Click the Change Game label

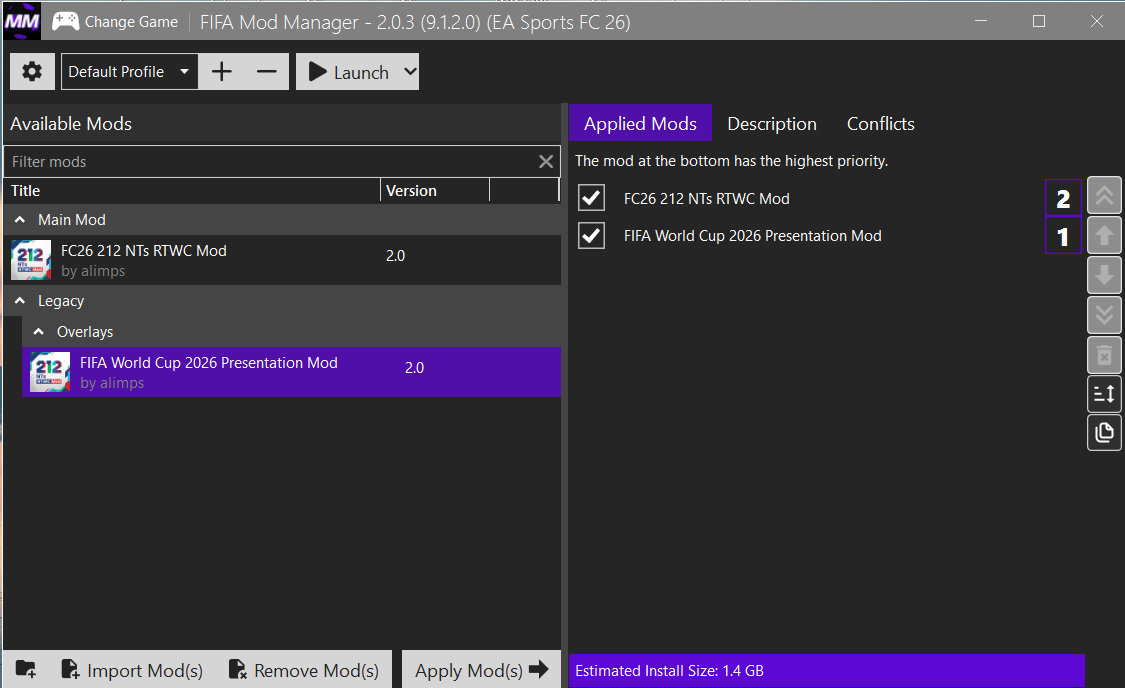pos(131,22)
